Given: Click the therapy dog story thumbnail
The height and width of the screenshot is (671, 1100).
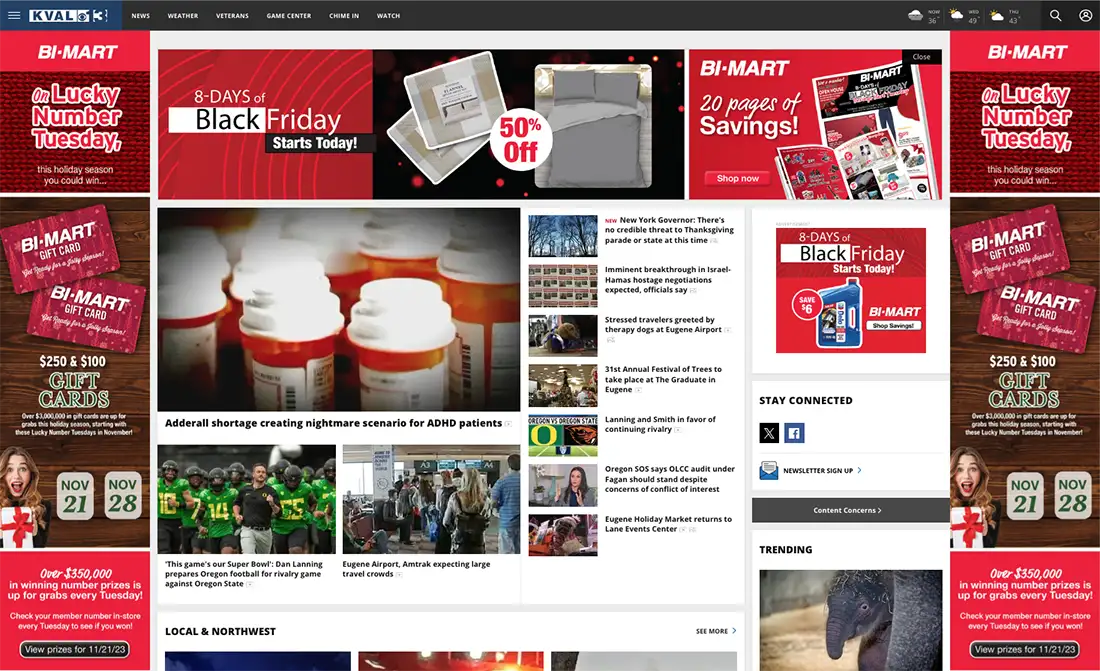Looking at the screenshot, I should pos(563,336).
